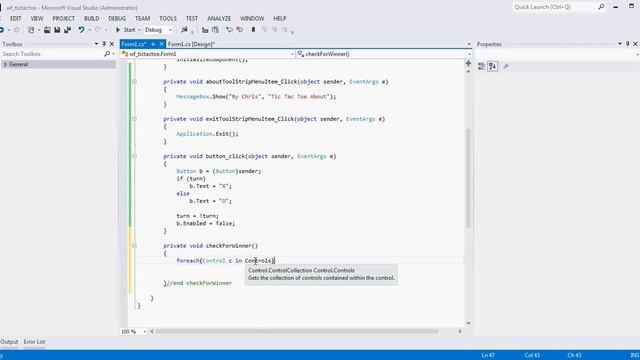Toggle auto-hide pin on the Toolbox panel

tap(104, 44)
